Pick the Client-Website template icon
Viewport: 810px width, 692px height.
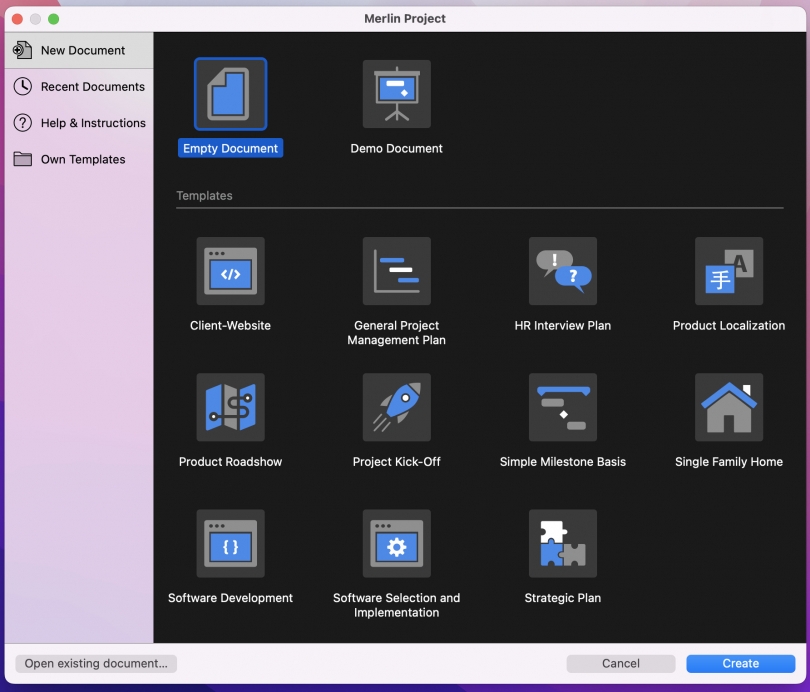(x=230, y=271)
